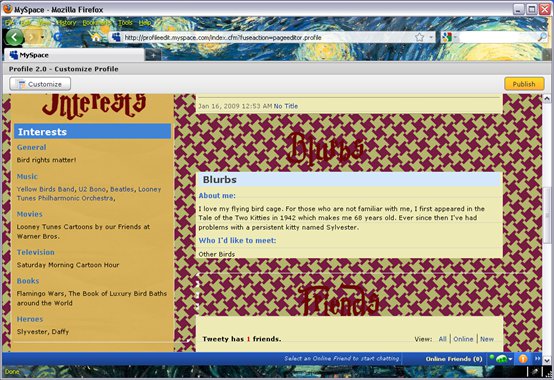View Online friends link
Viewport: 554px width, 380px height.
463,339
